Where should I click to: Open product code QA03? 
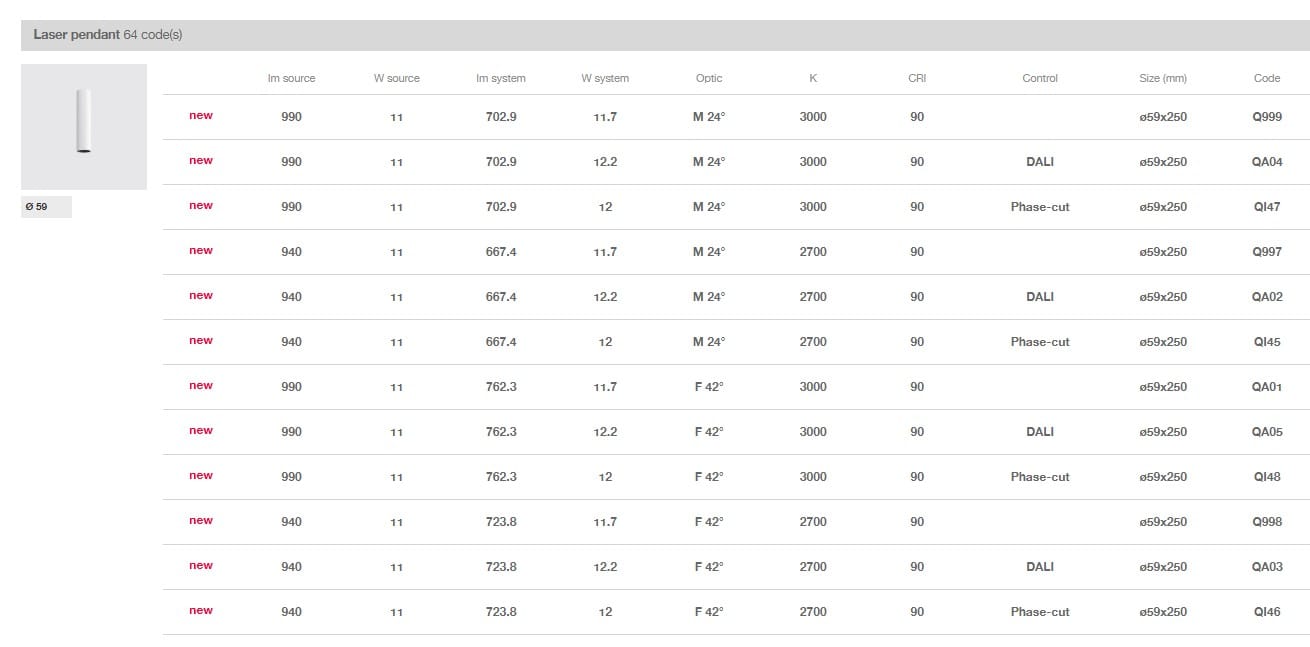point(1266,567)
